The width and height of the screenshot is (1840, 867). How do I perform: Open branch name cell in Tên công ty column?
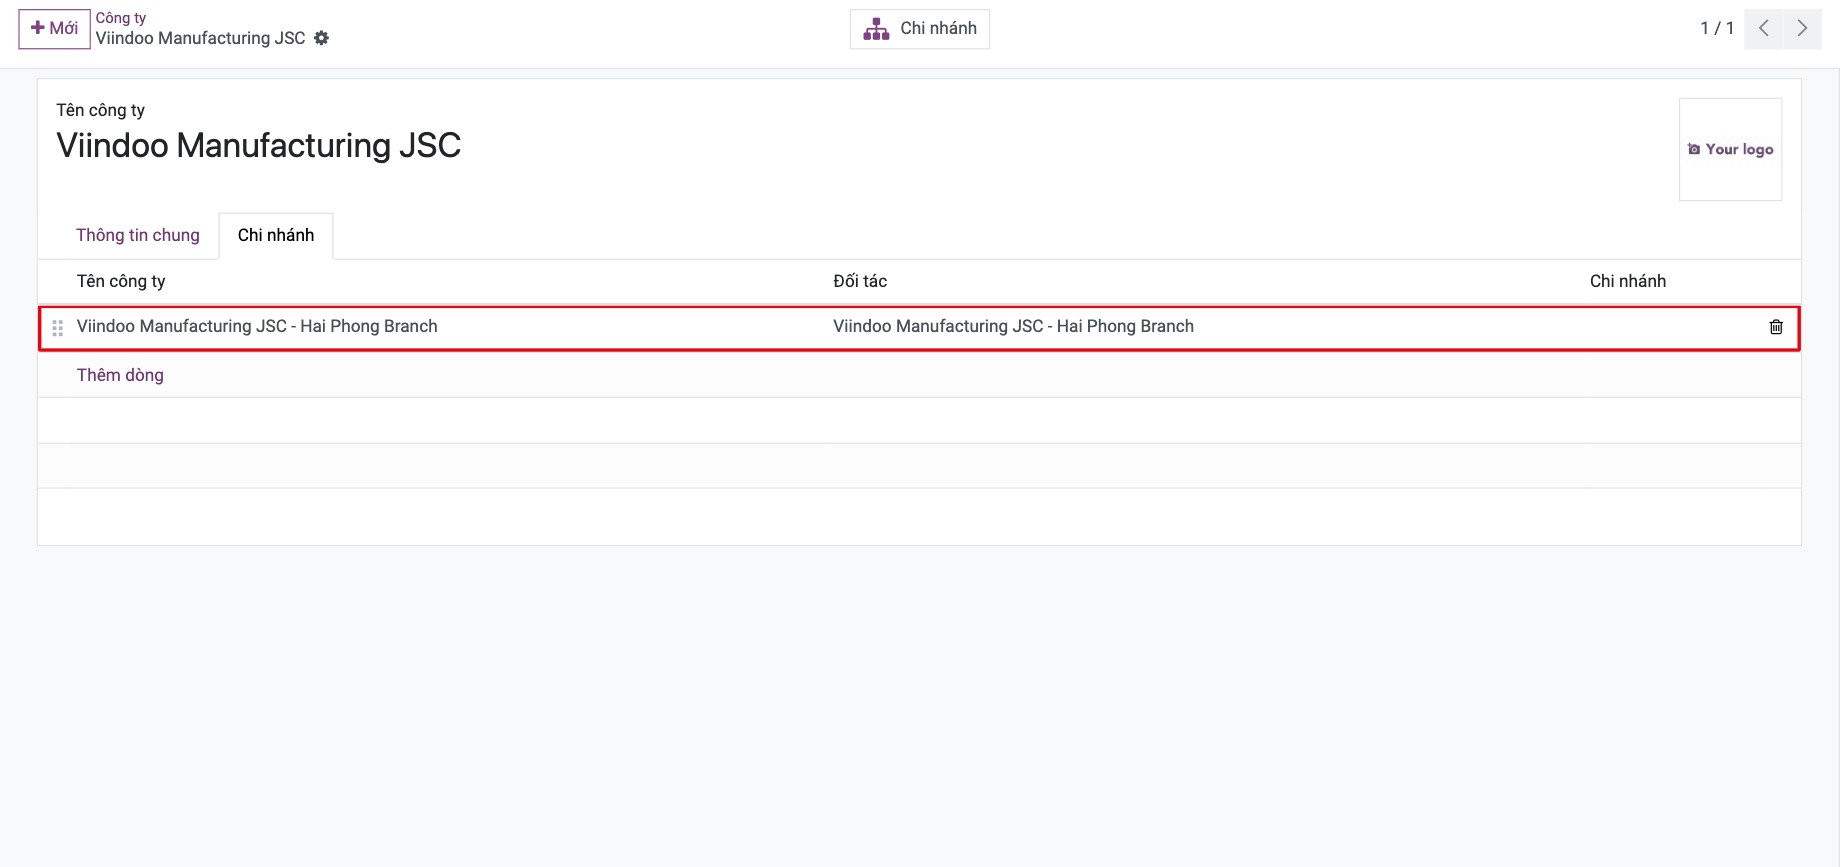tap(257, 326)
